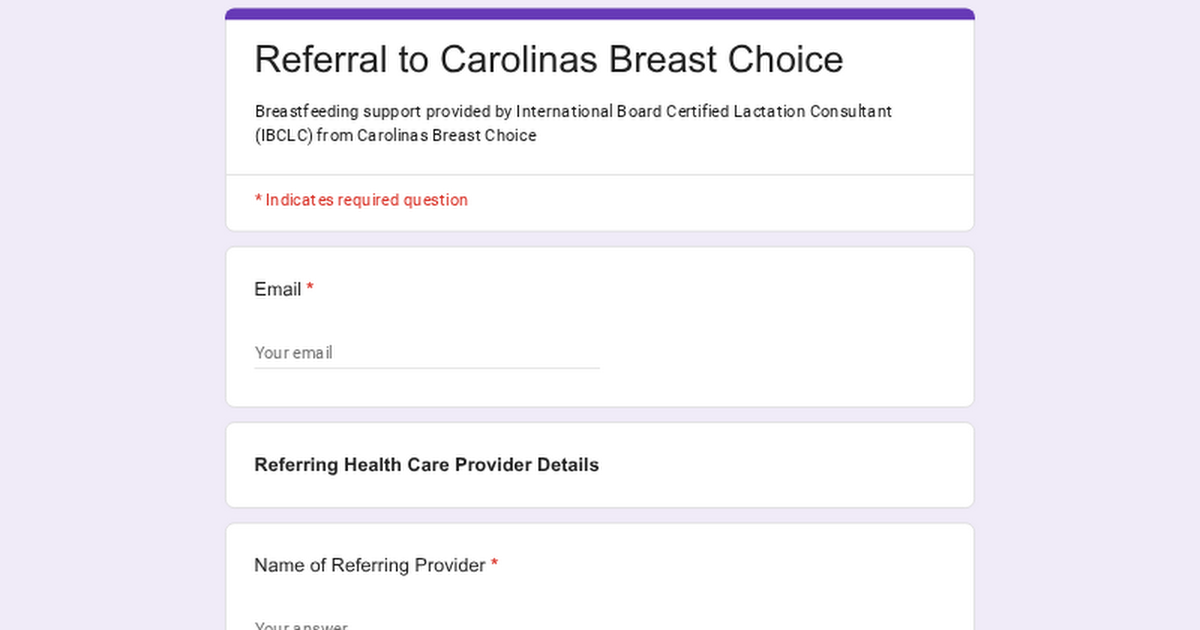The height and width of the screenshot is (630, 1200).
Task: Select the Email question card
Action: point(600,326)
